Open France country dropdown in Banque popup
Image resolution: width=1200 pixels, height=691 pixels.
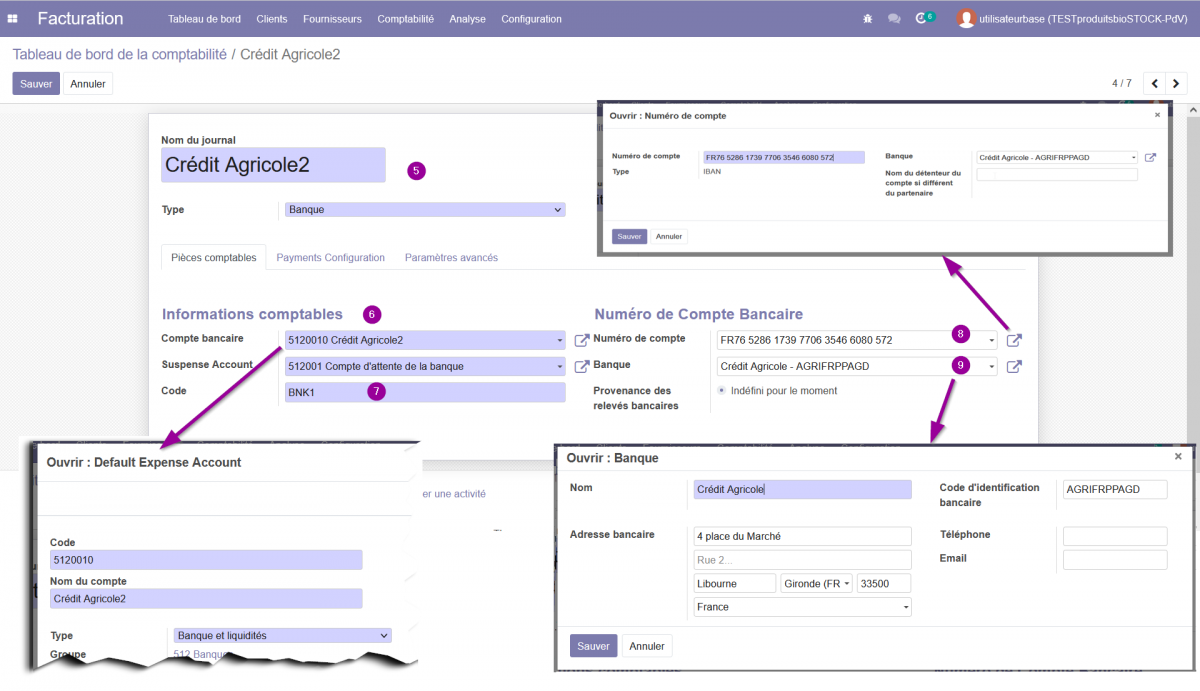(803, 607)
